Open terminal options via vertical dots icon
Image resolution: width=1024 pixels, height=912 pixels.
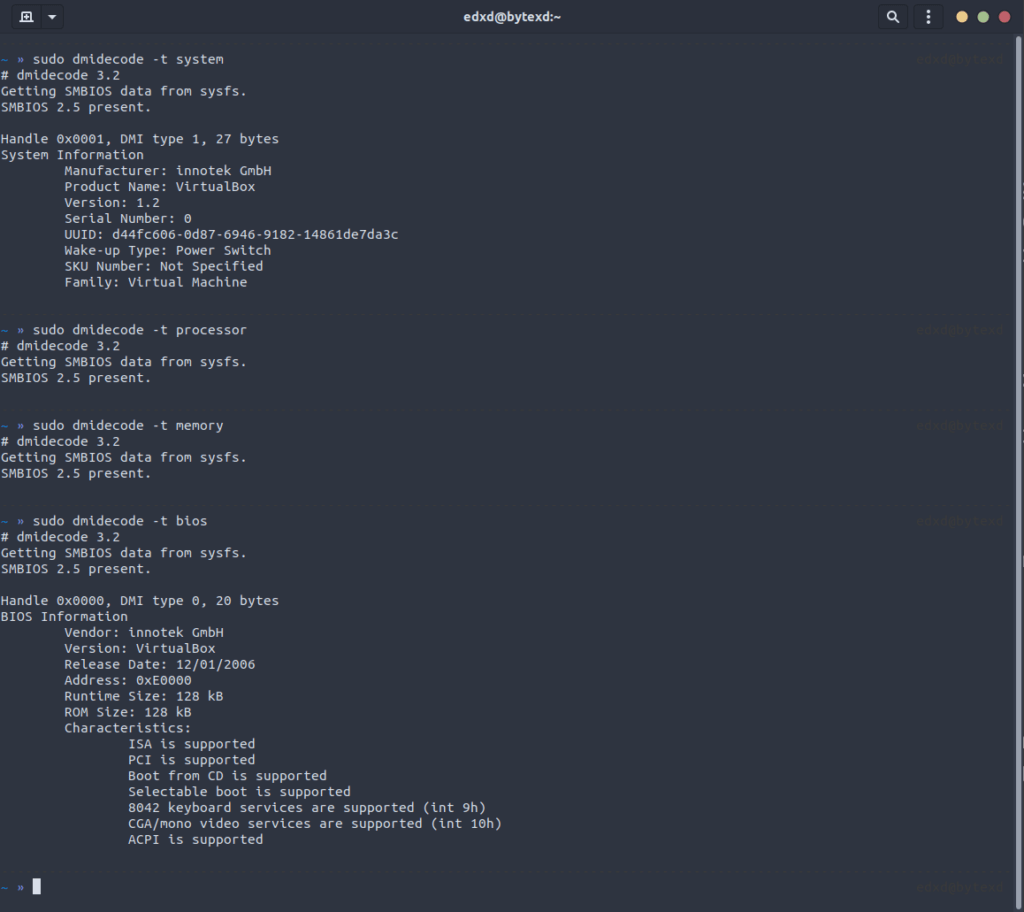pyautogui.click(x=928, y=16)
